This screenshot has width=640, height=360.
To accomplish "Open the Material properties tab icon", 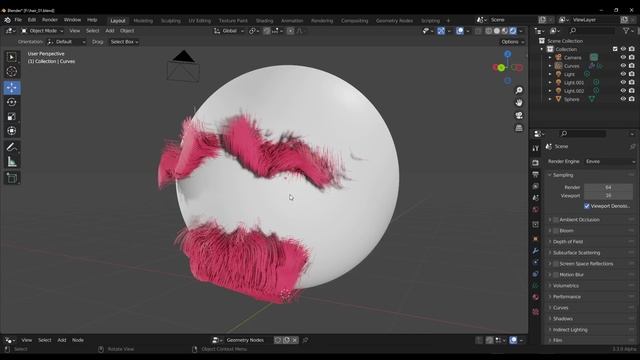I will (x=536, y=297).
